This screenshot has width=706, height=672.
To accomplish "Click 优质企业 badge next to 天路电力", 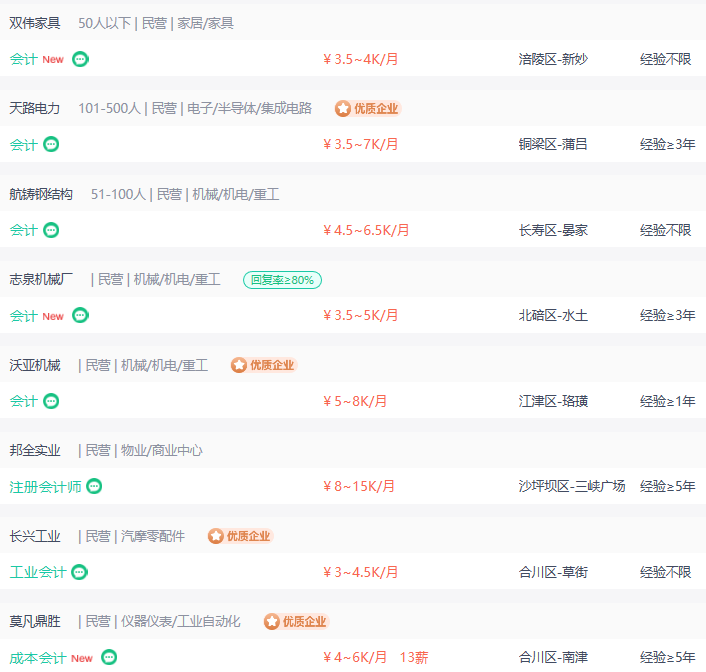I will tap(368, 109).
